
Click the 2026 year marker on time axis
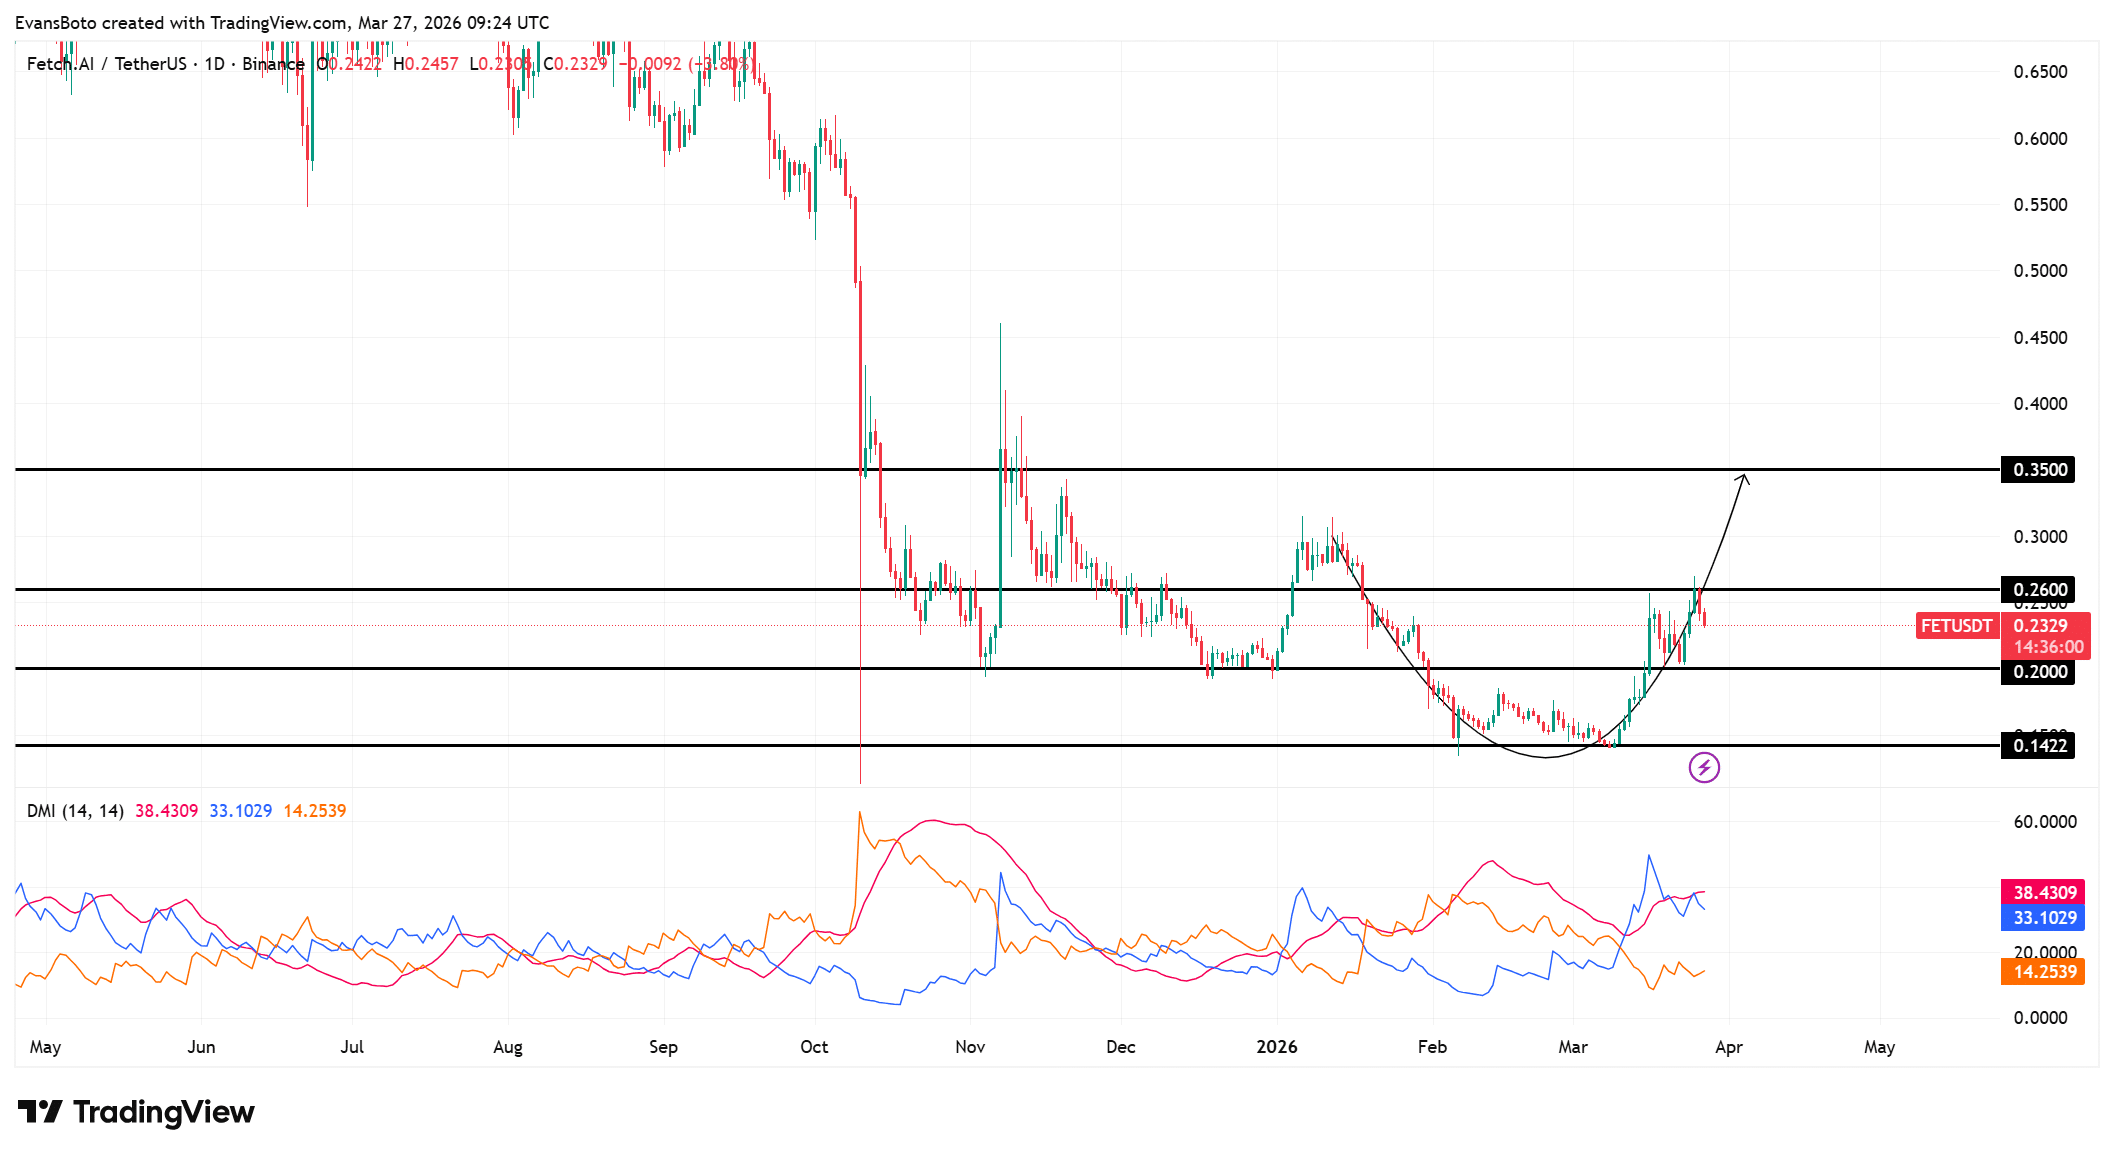[1276, 1047]
